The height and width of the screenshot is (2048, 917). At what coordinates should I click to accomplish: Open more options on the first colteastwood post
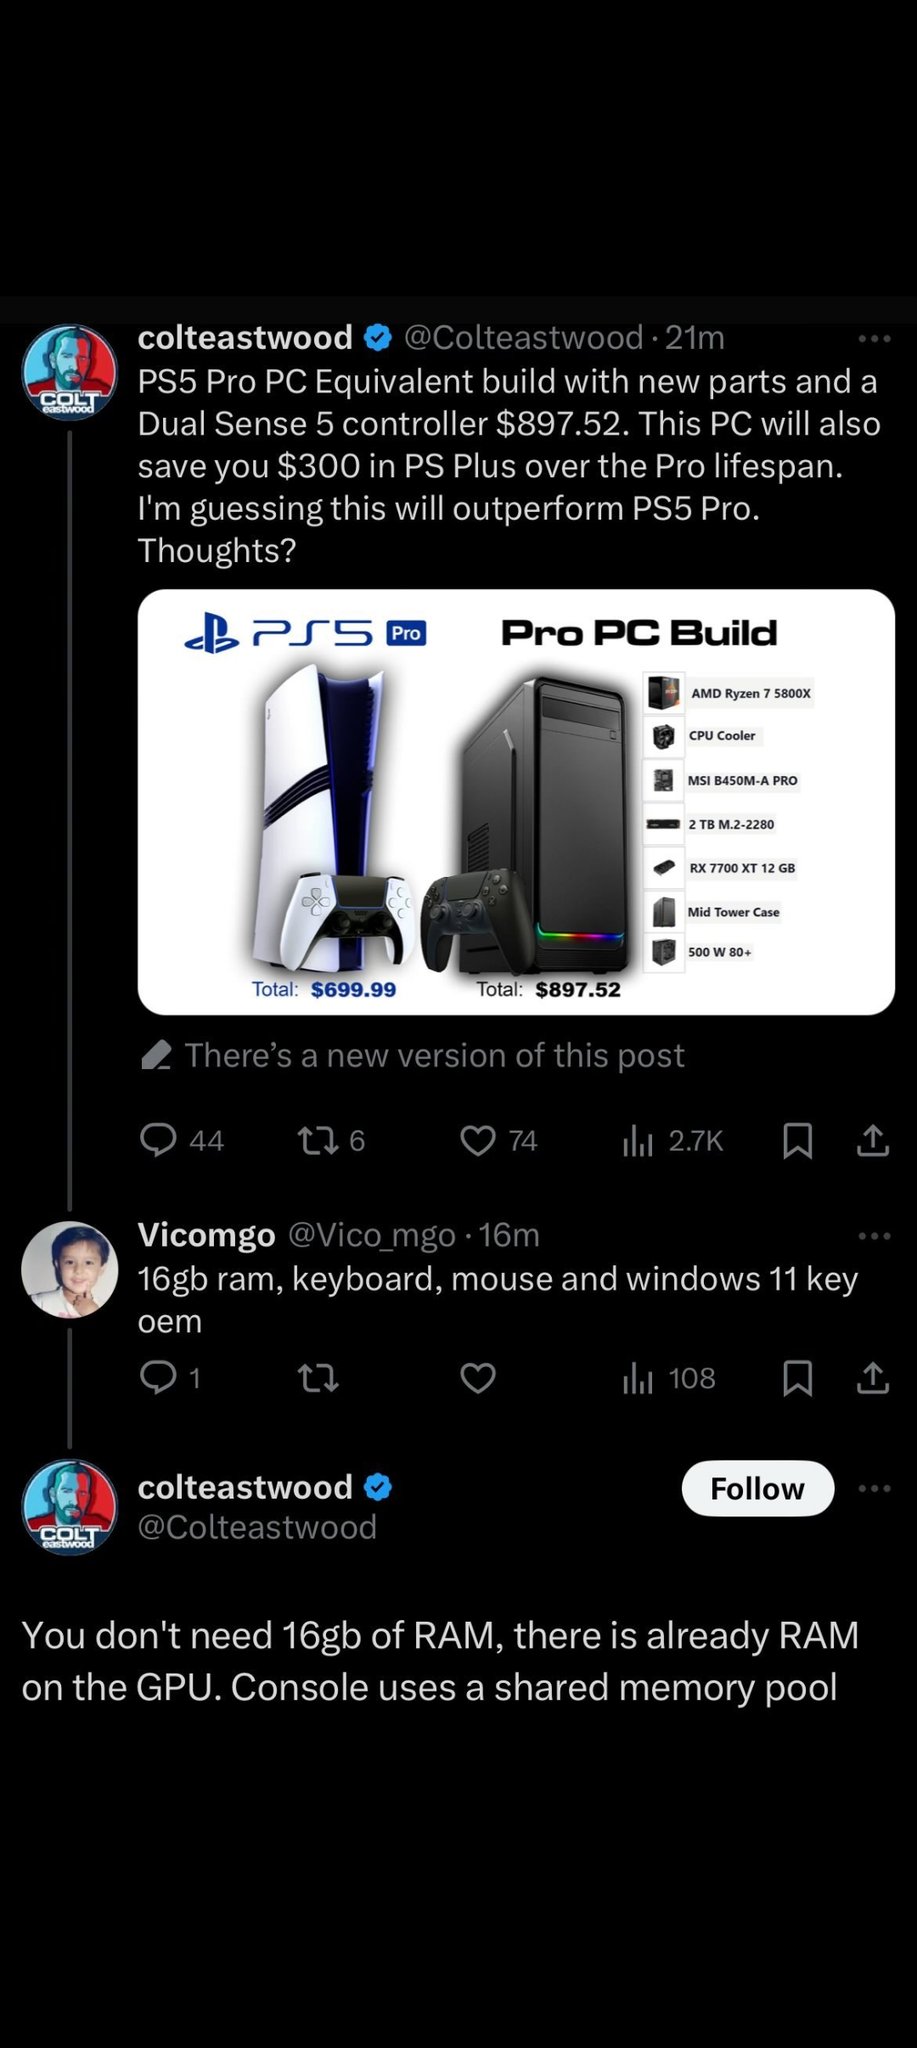click(x=874, y=338)
